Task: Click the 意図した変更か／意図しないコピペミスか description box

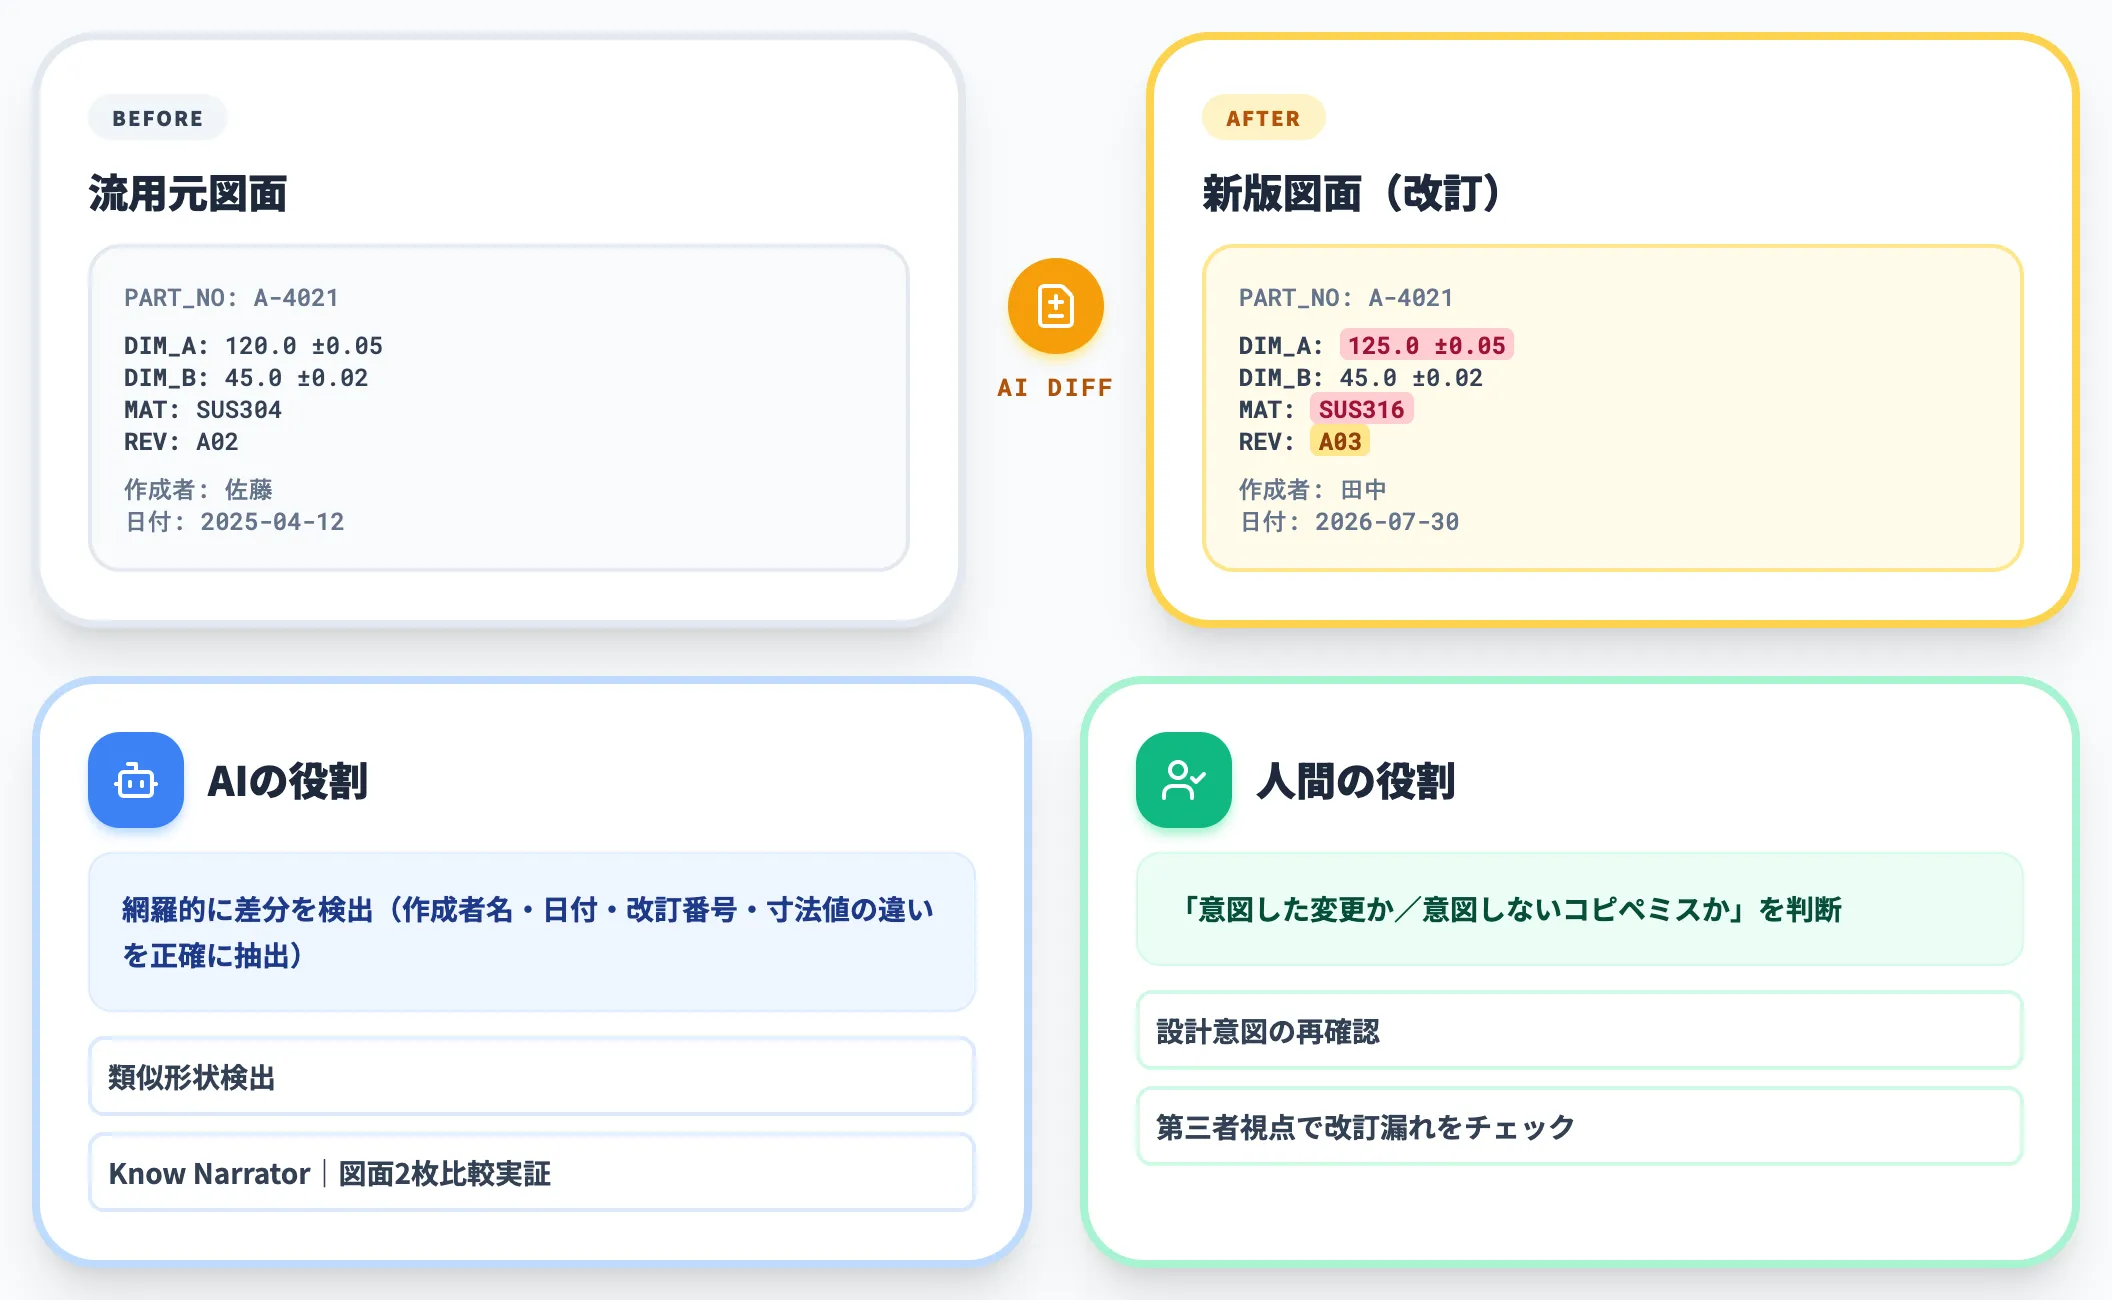Action: tap(1580, 909)
